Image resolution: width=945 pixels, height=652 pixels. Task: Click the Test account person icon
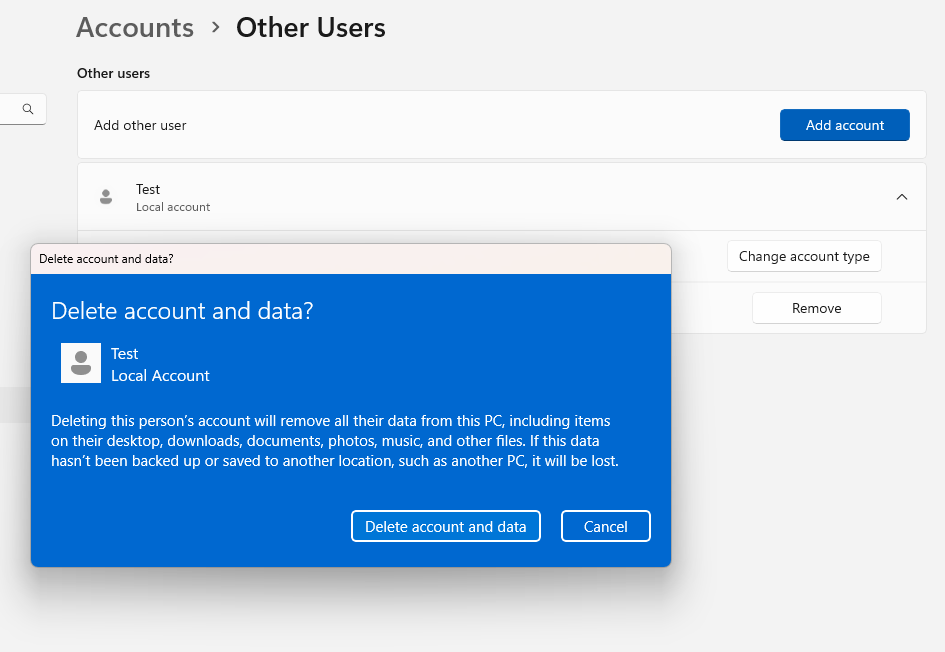pos(106,196)
